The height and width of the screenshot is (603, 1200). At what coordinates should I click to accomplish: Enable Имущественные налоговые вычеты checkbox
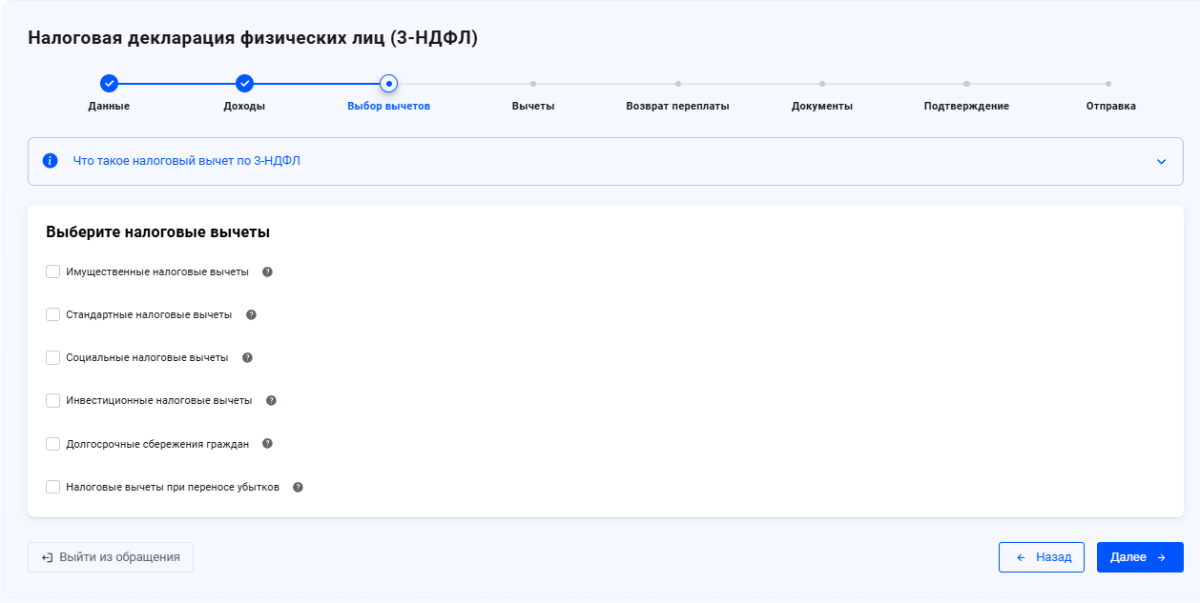[53, 272]
